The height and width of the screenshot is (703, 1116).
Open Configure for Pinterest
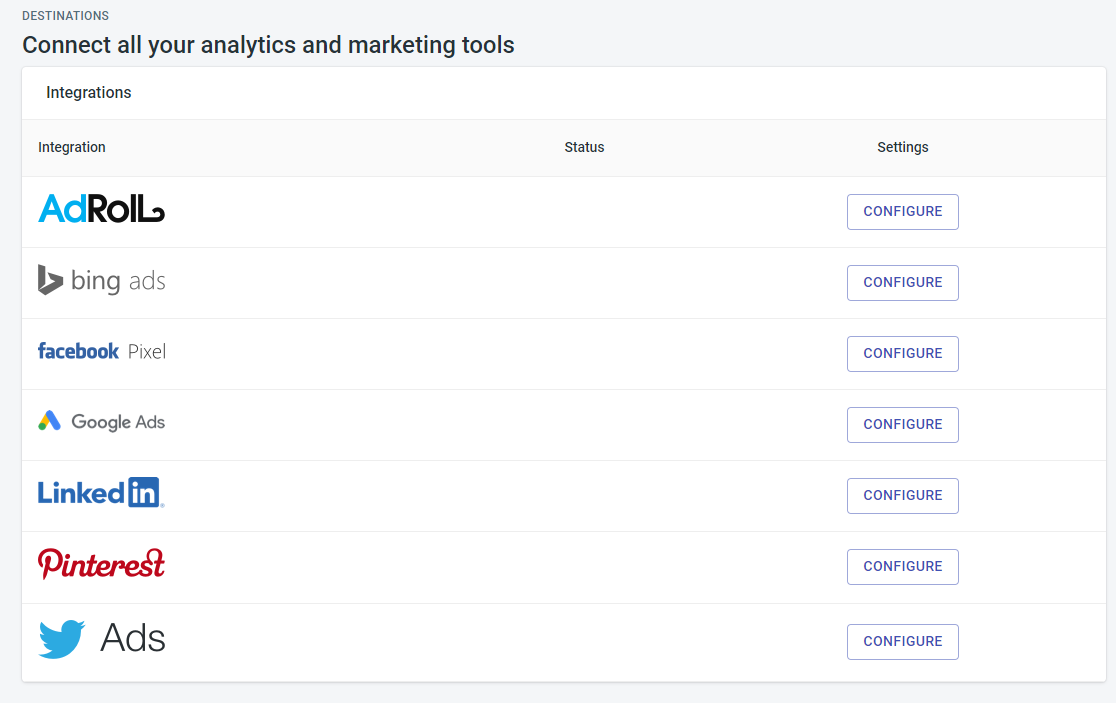coord(902,567)
